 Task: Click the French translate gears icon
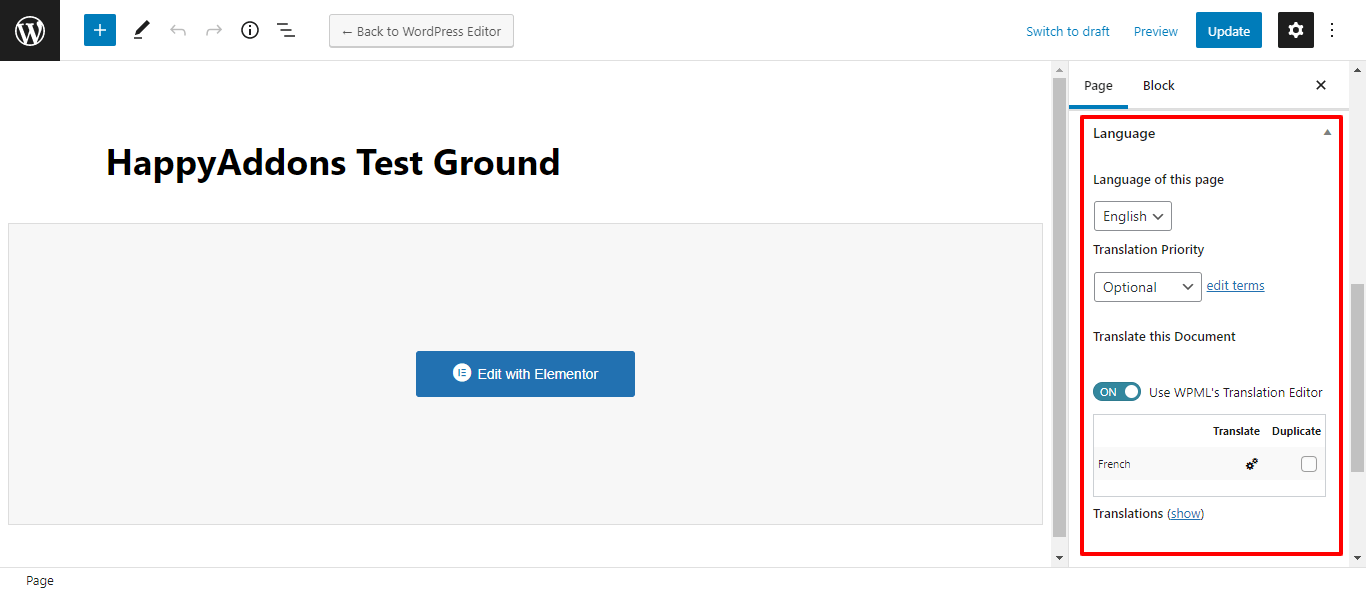1251,464
